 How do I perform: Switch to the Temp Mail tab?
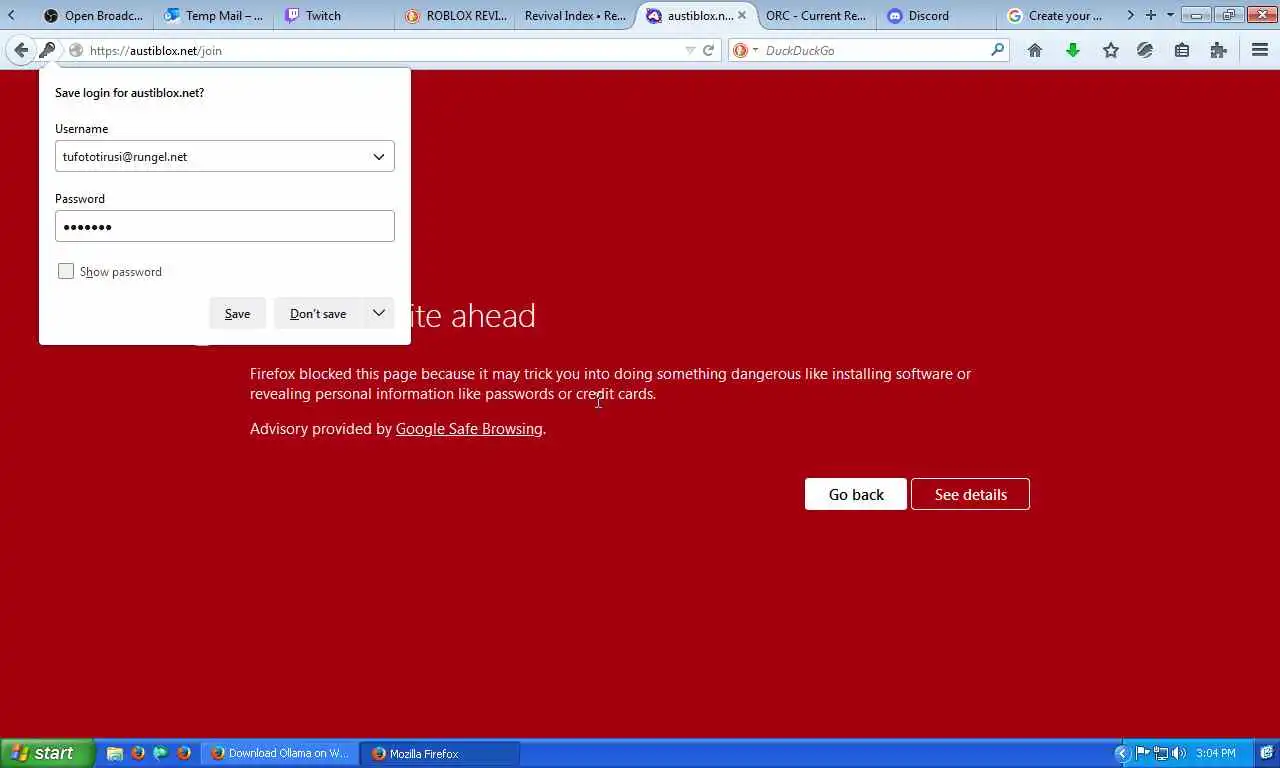(x=213, y=15)
